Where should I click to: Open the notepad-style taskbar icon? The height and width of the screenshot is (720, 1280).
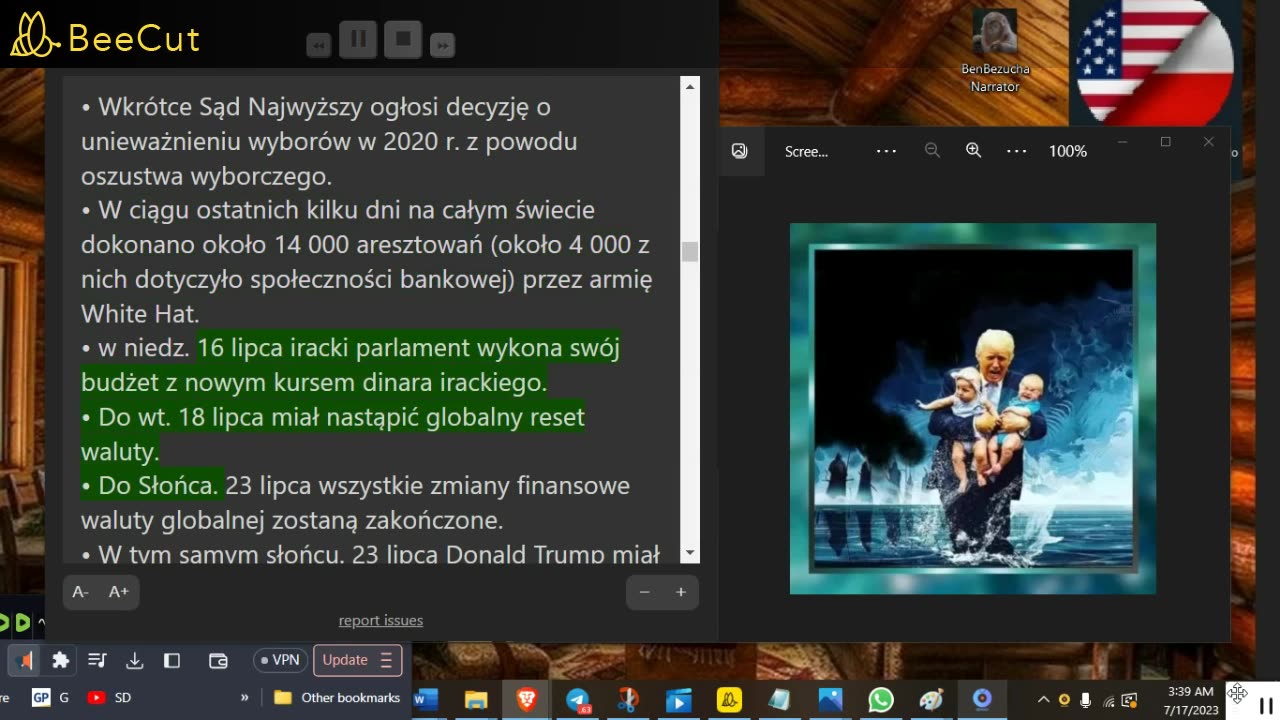point(779,700)
